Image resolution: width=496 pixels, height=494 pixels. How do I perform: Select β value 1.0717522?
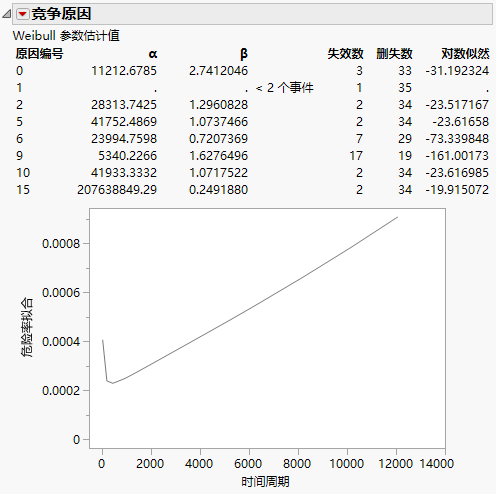click(218, 173)
